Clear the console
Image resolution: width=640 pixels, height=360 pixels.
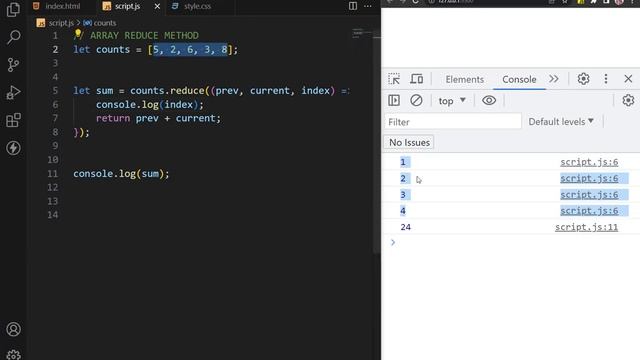pyautogui.click(x=416, y=100)
